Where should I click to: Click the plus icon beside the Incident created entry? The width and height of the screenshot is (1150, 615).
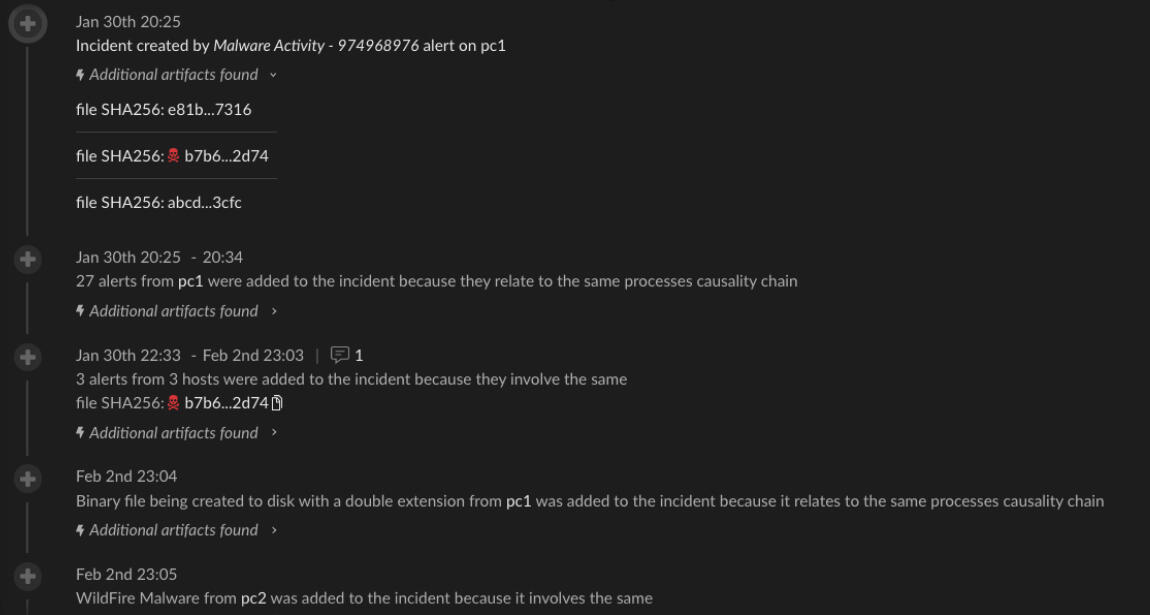pos(28,24)
